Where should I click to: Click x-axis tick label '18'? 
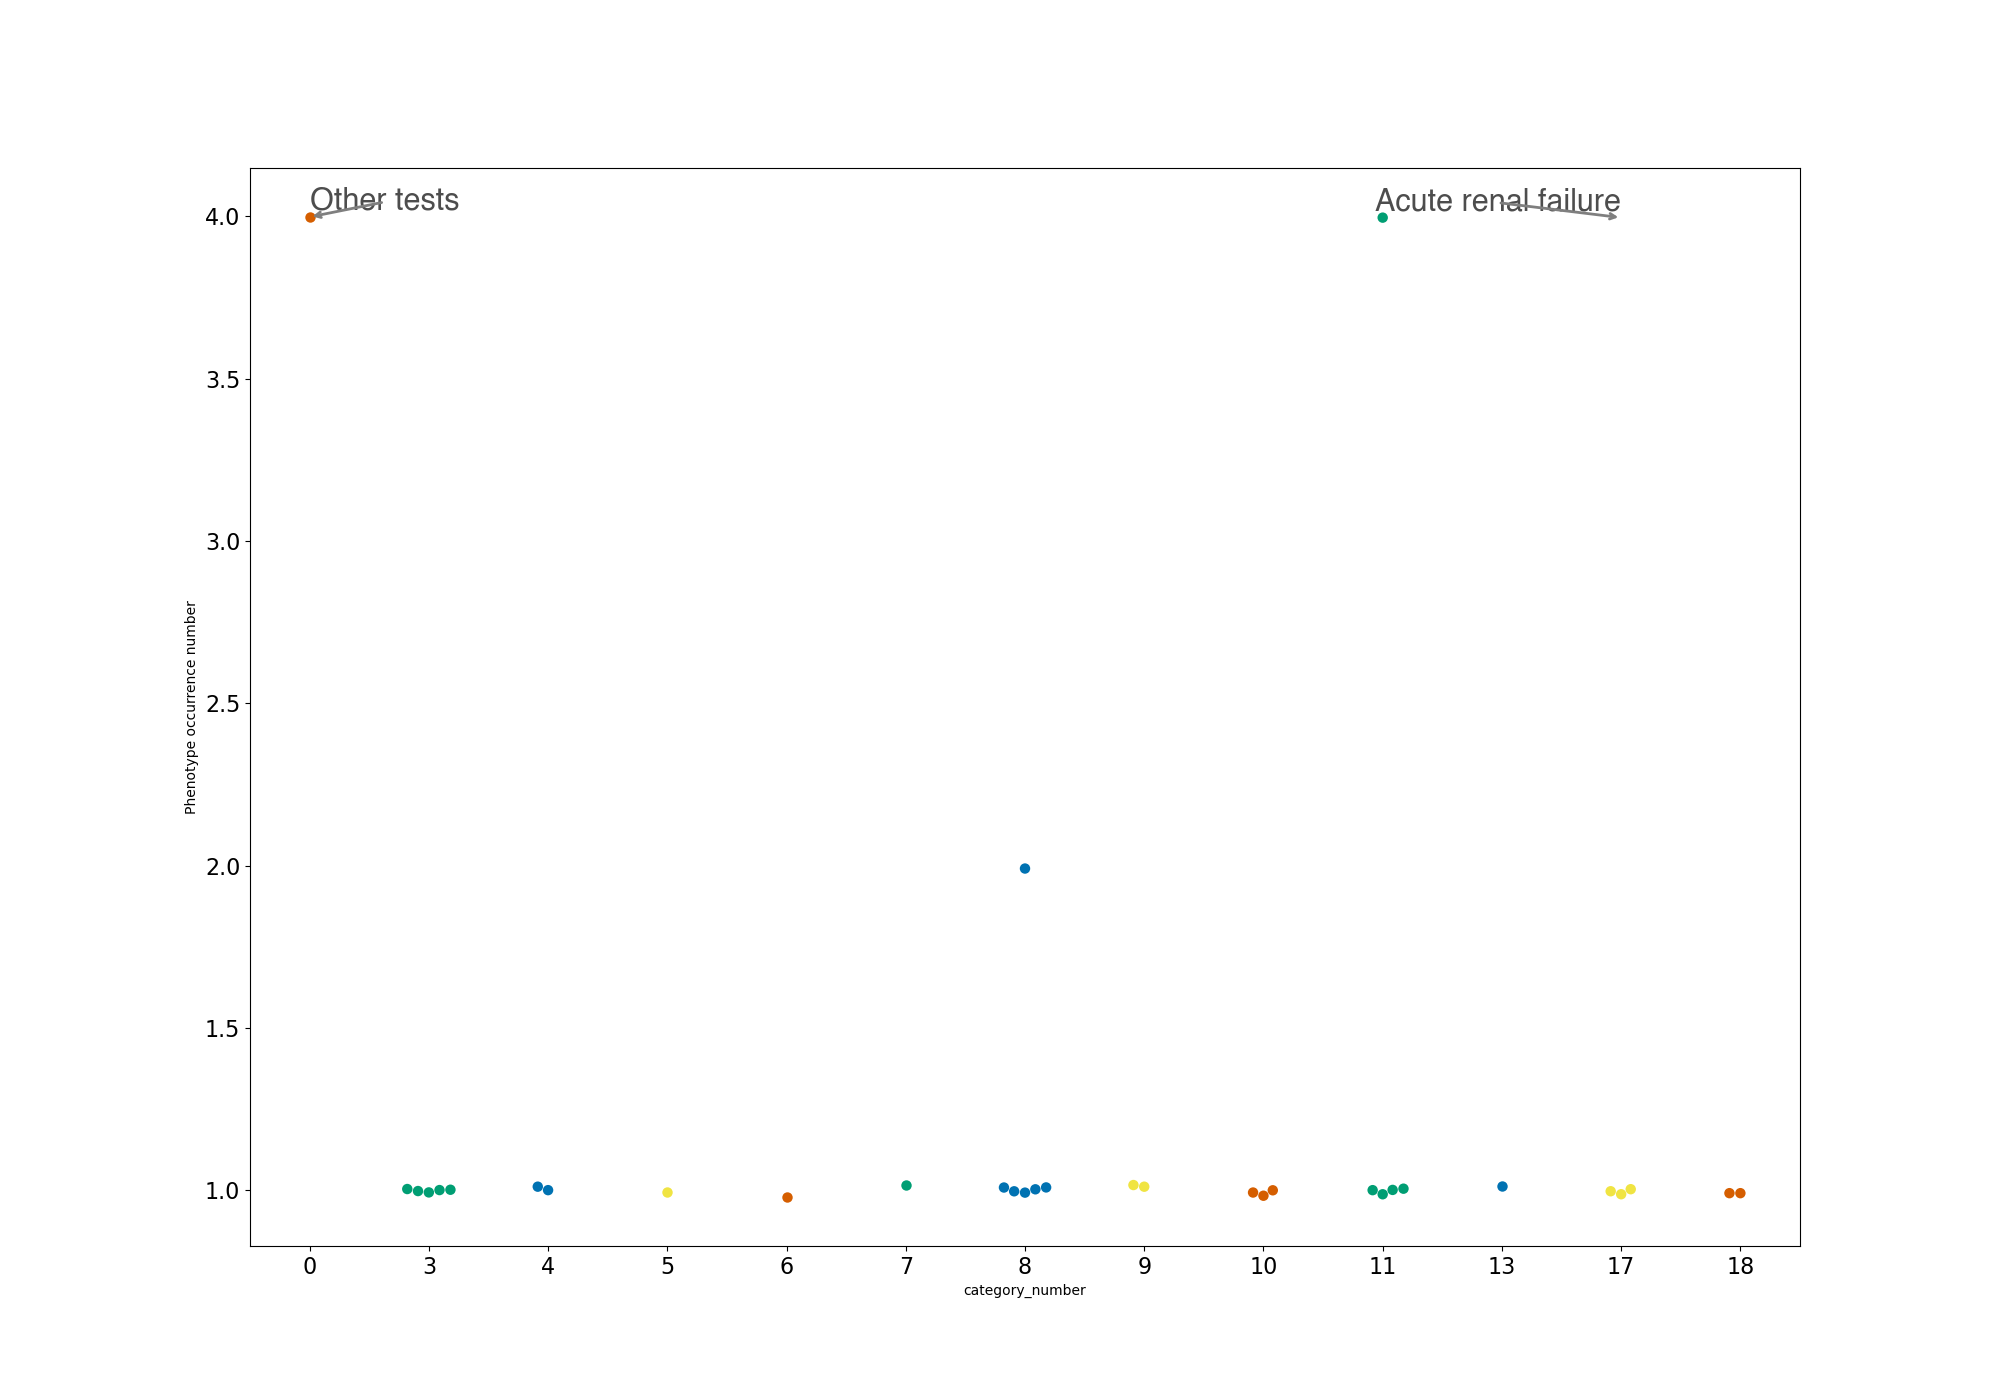click(1740, 1266)
